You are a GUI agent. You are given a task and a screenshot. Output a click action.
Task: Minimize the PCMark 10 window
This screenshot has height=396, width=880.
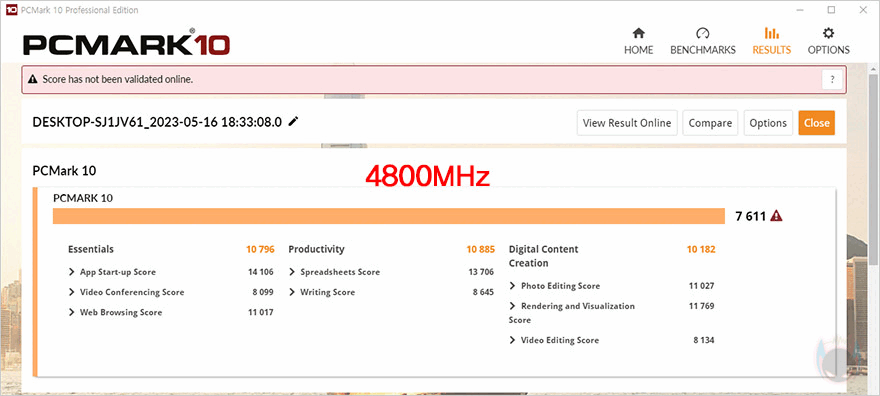[x=801, y=10]
